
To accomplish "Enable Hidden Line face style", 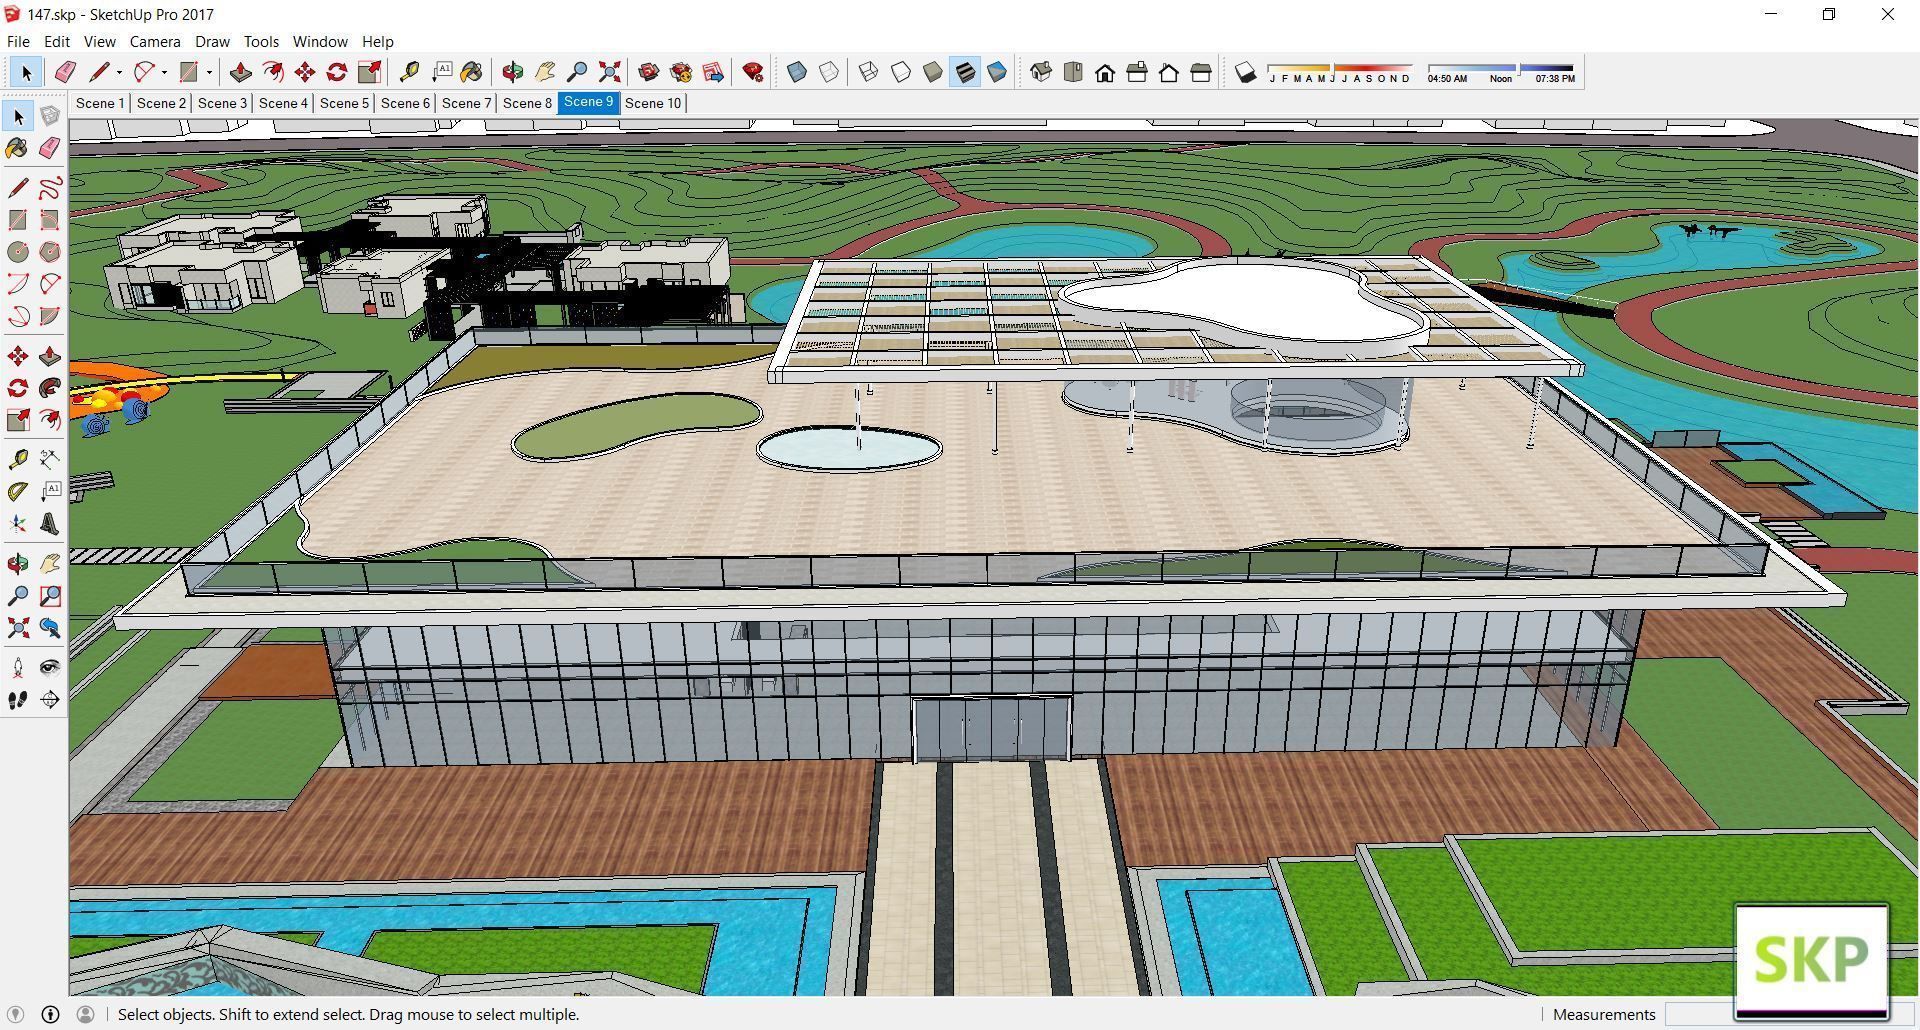I will (900, 72).
